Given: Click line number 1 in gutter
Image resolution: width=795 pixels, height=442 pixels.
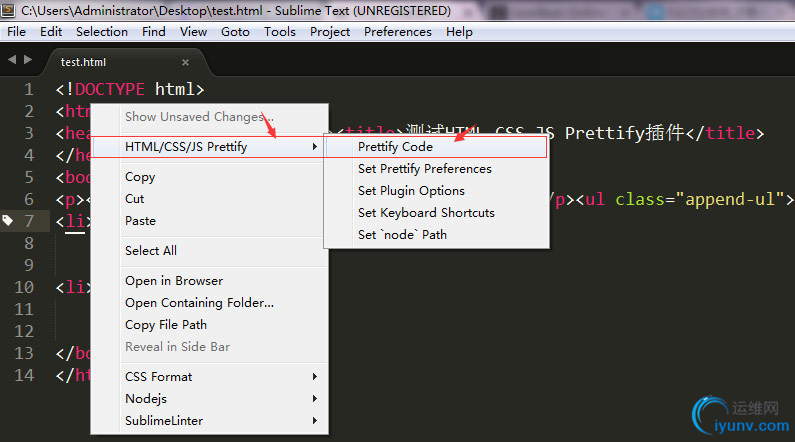Looking at the screenshot, I should coord(29,89).
